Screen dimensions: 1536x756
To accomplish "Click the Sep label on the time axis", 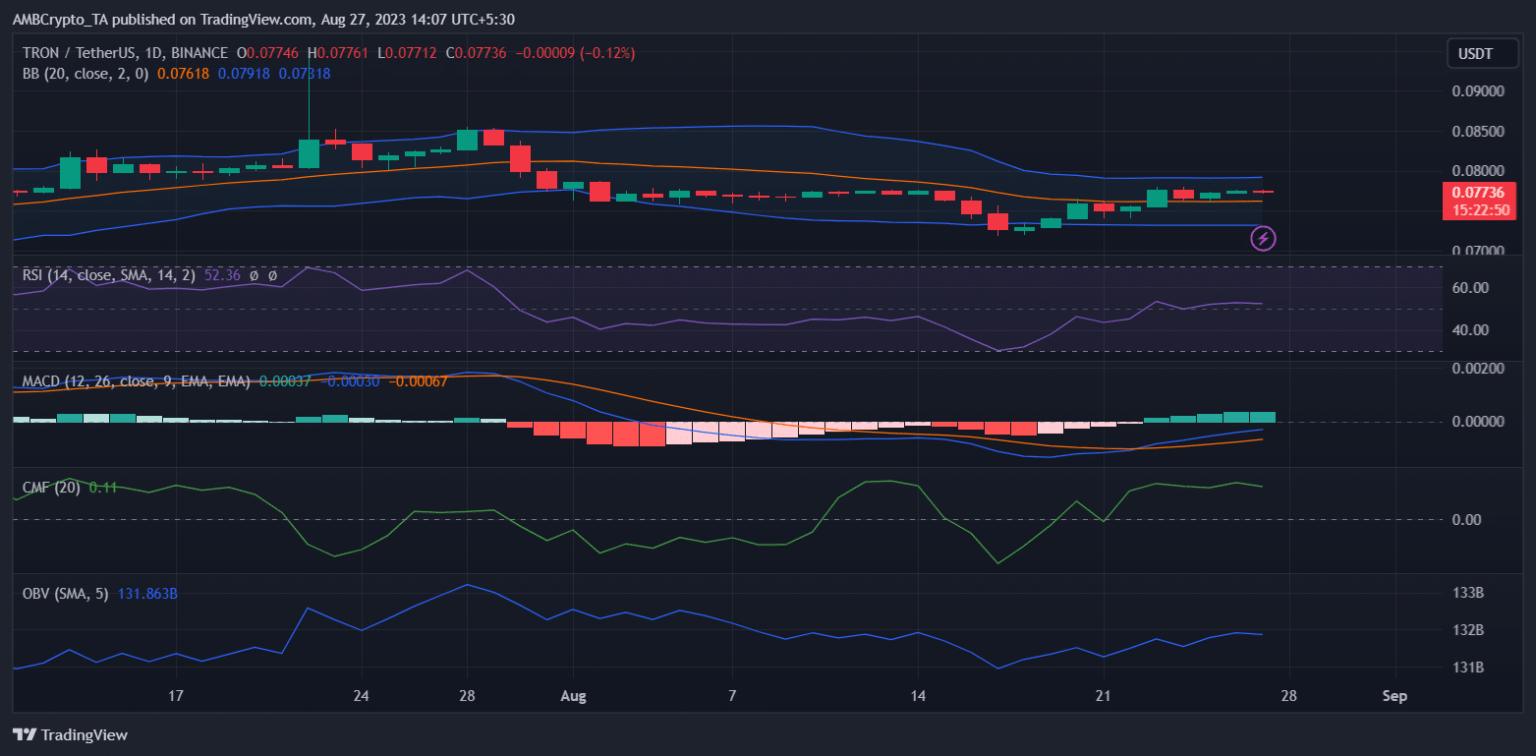I will click(1394, 696).
